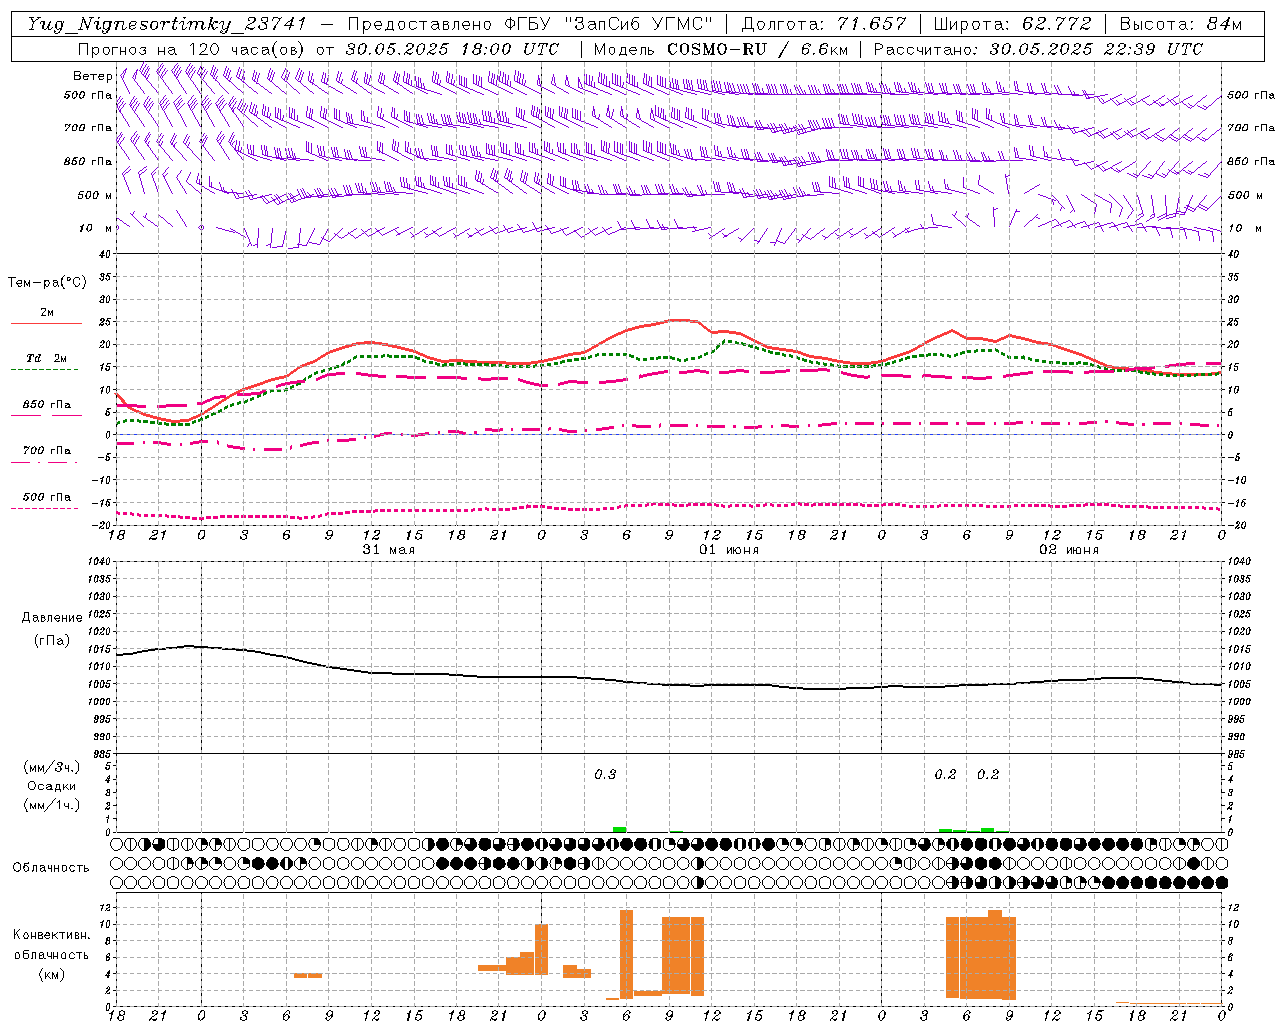Click the tallest orange convective bar near 6h on 01 июня
The width and height of the screenshot is (1280, 1024).
[x=626, y=954]
